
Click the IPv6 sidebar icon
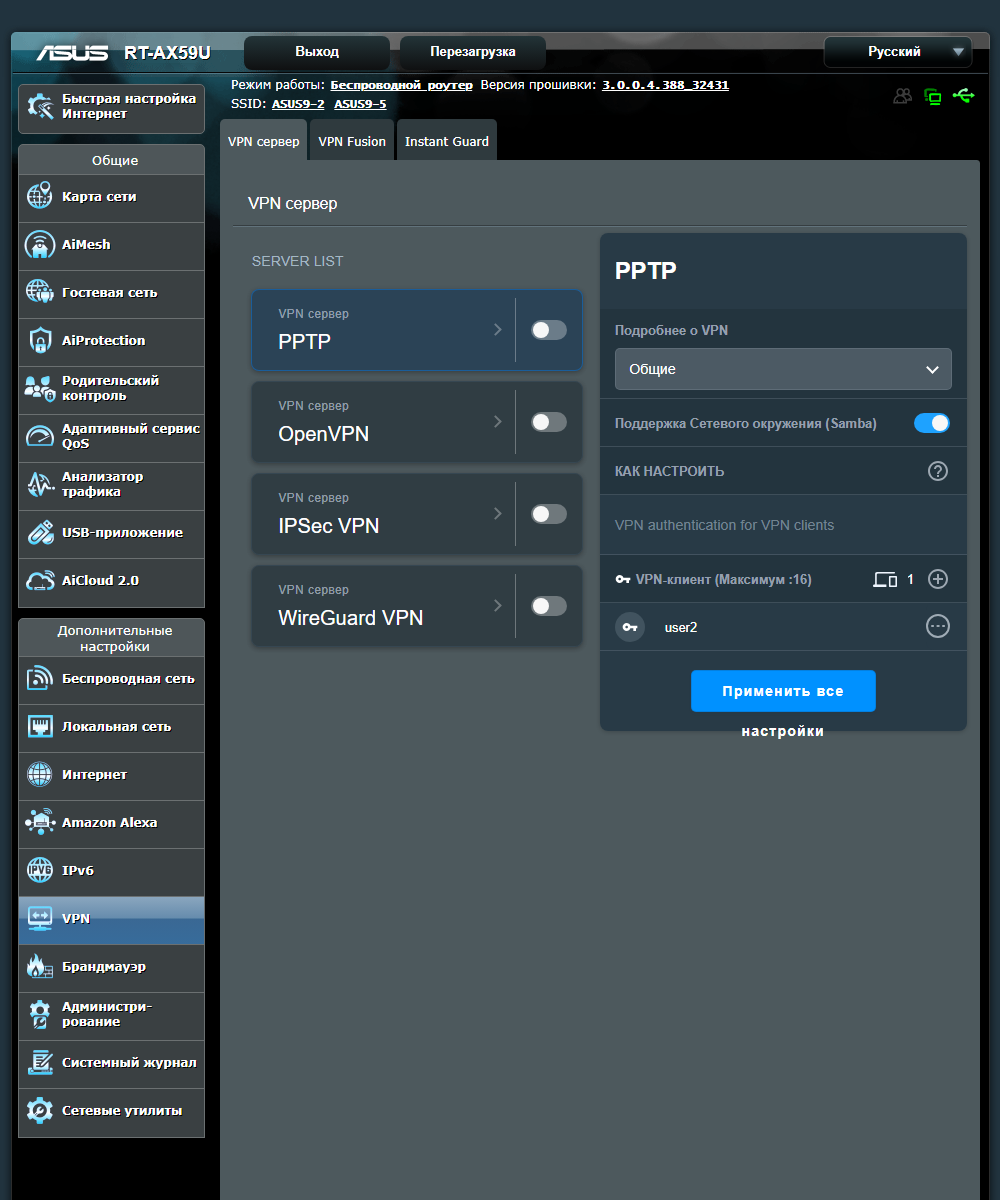coord(40,871)
